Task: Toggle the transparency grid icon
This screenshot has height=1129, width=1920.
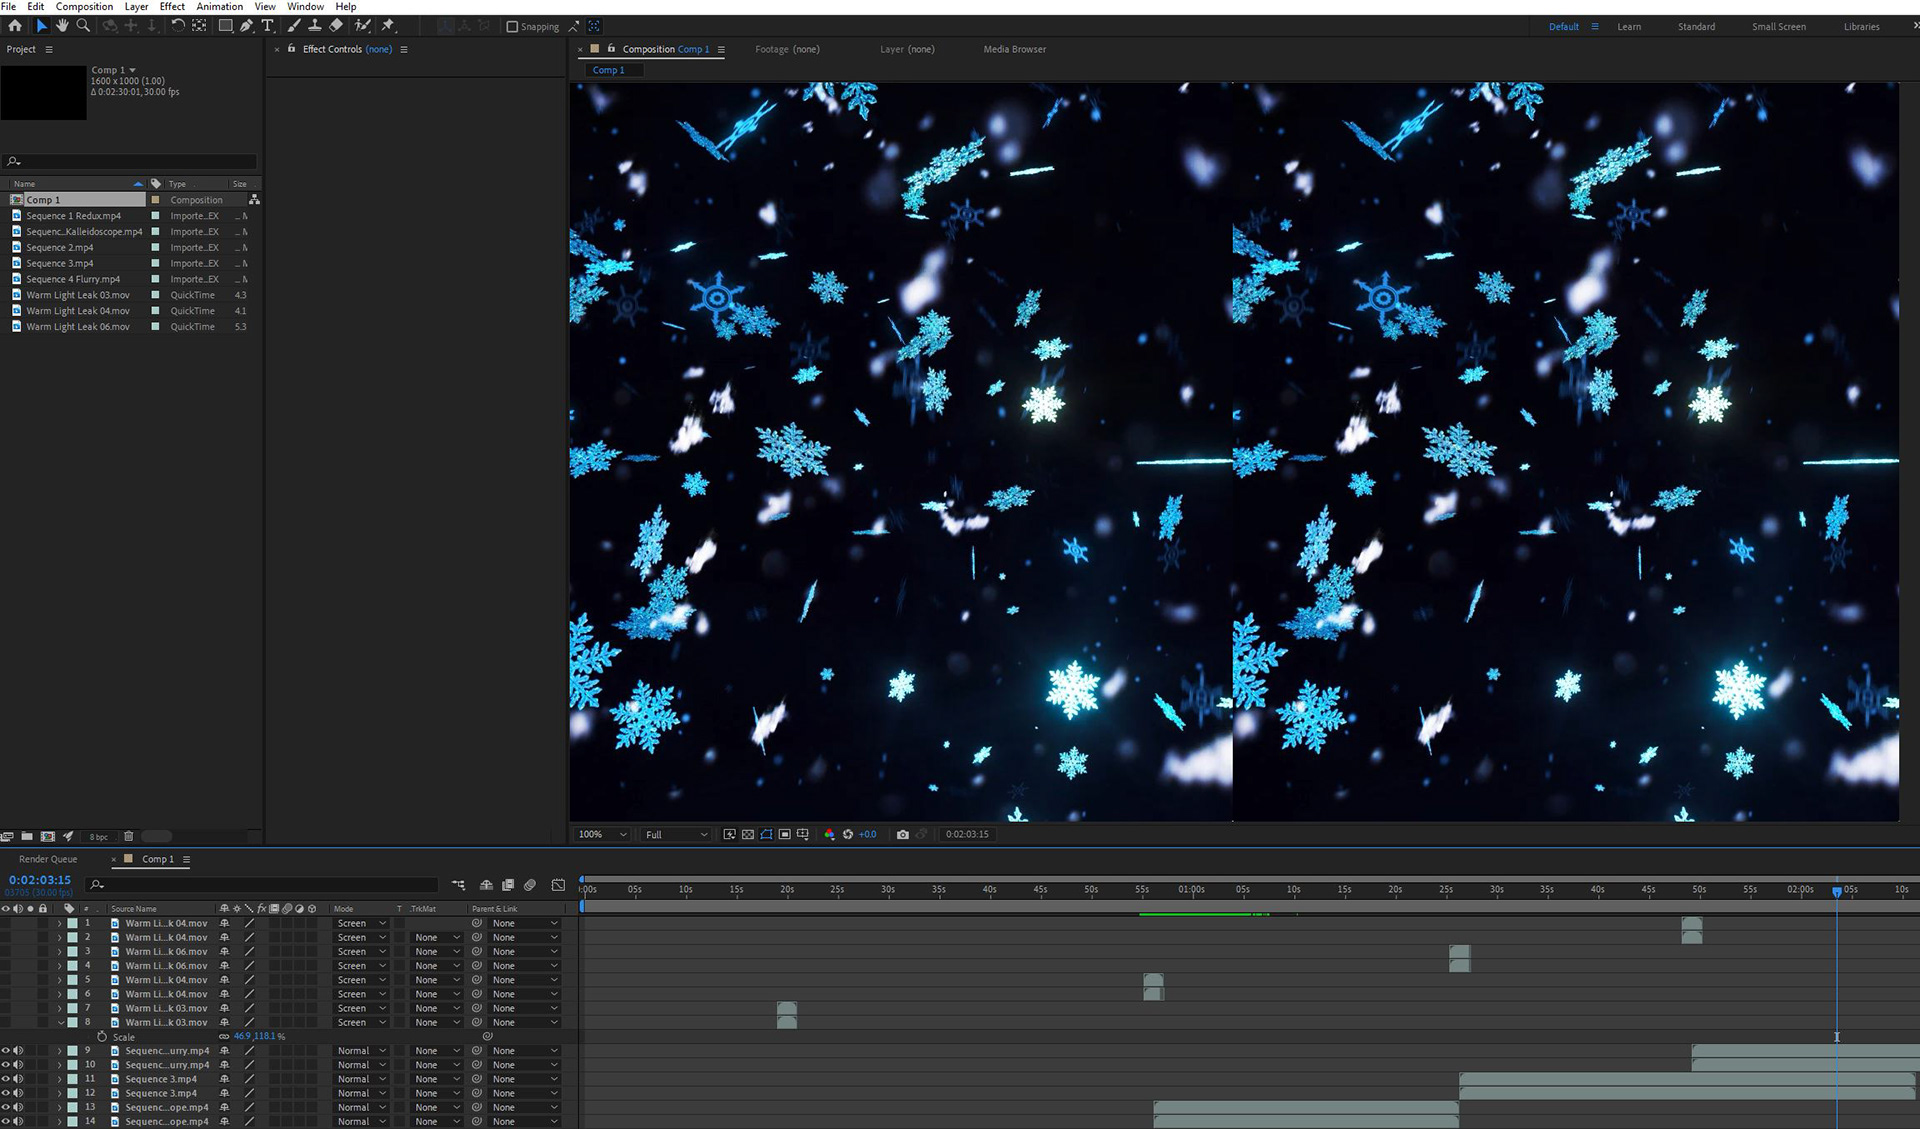Action: 748,834
